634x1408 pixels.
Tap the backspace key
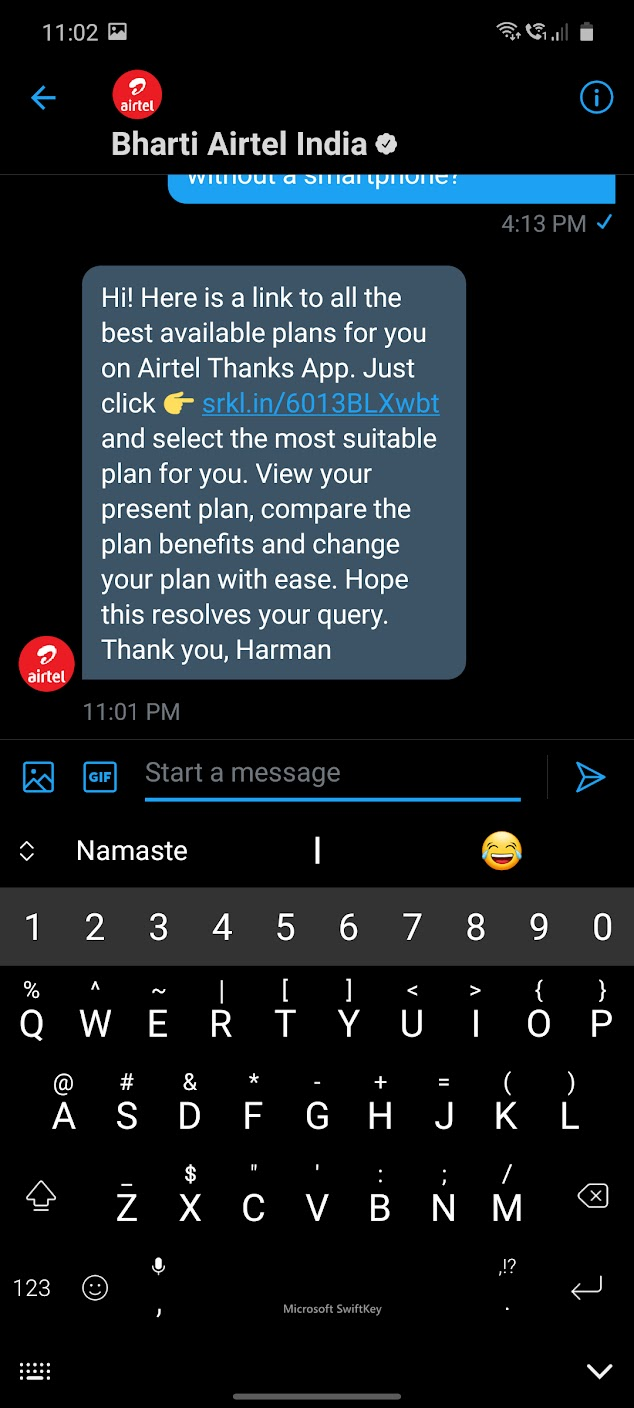[593, 1195]
